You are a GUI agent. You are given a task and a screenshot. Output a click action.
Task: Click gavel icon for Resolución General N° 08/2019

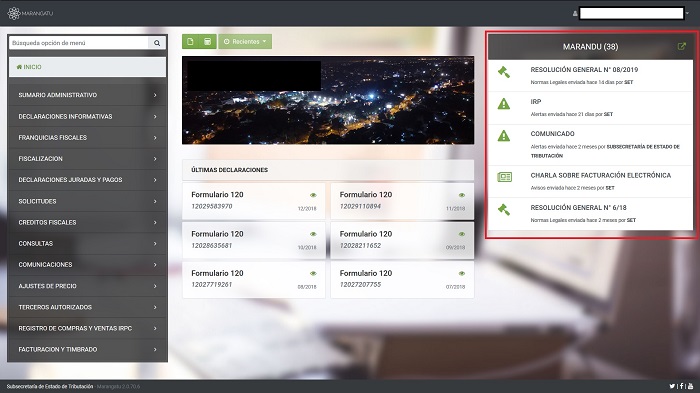[x=504, y=72]
